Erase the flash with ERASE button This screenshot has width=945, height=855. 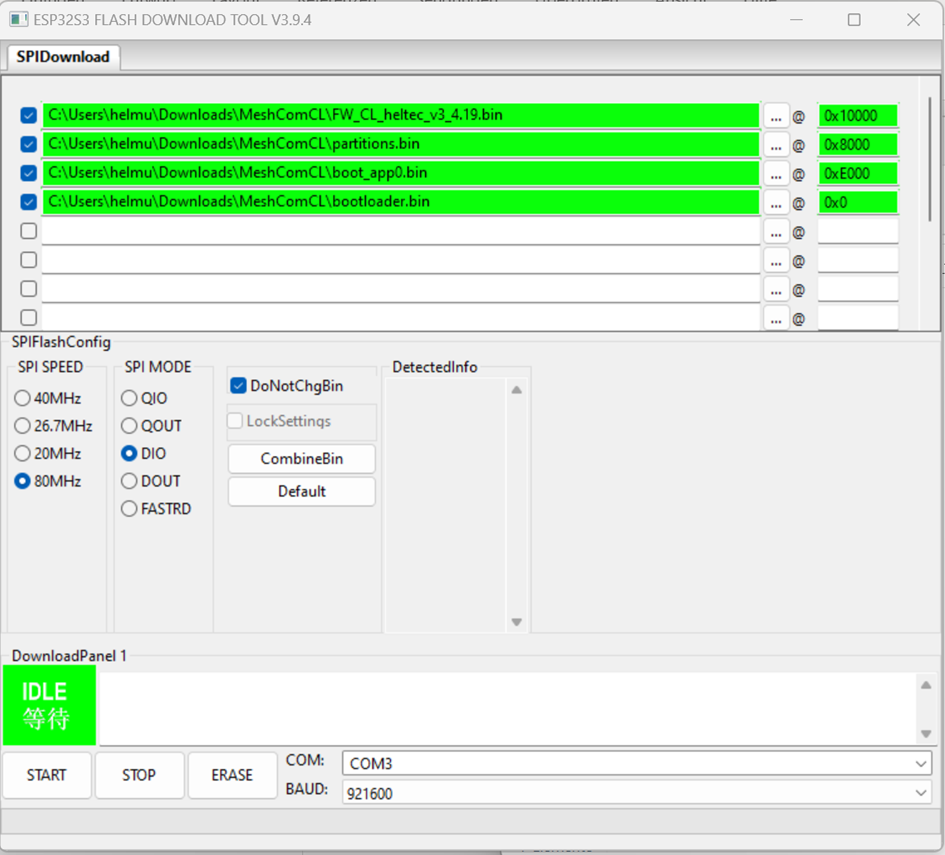[x=232, y=775]
